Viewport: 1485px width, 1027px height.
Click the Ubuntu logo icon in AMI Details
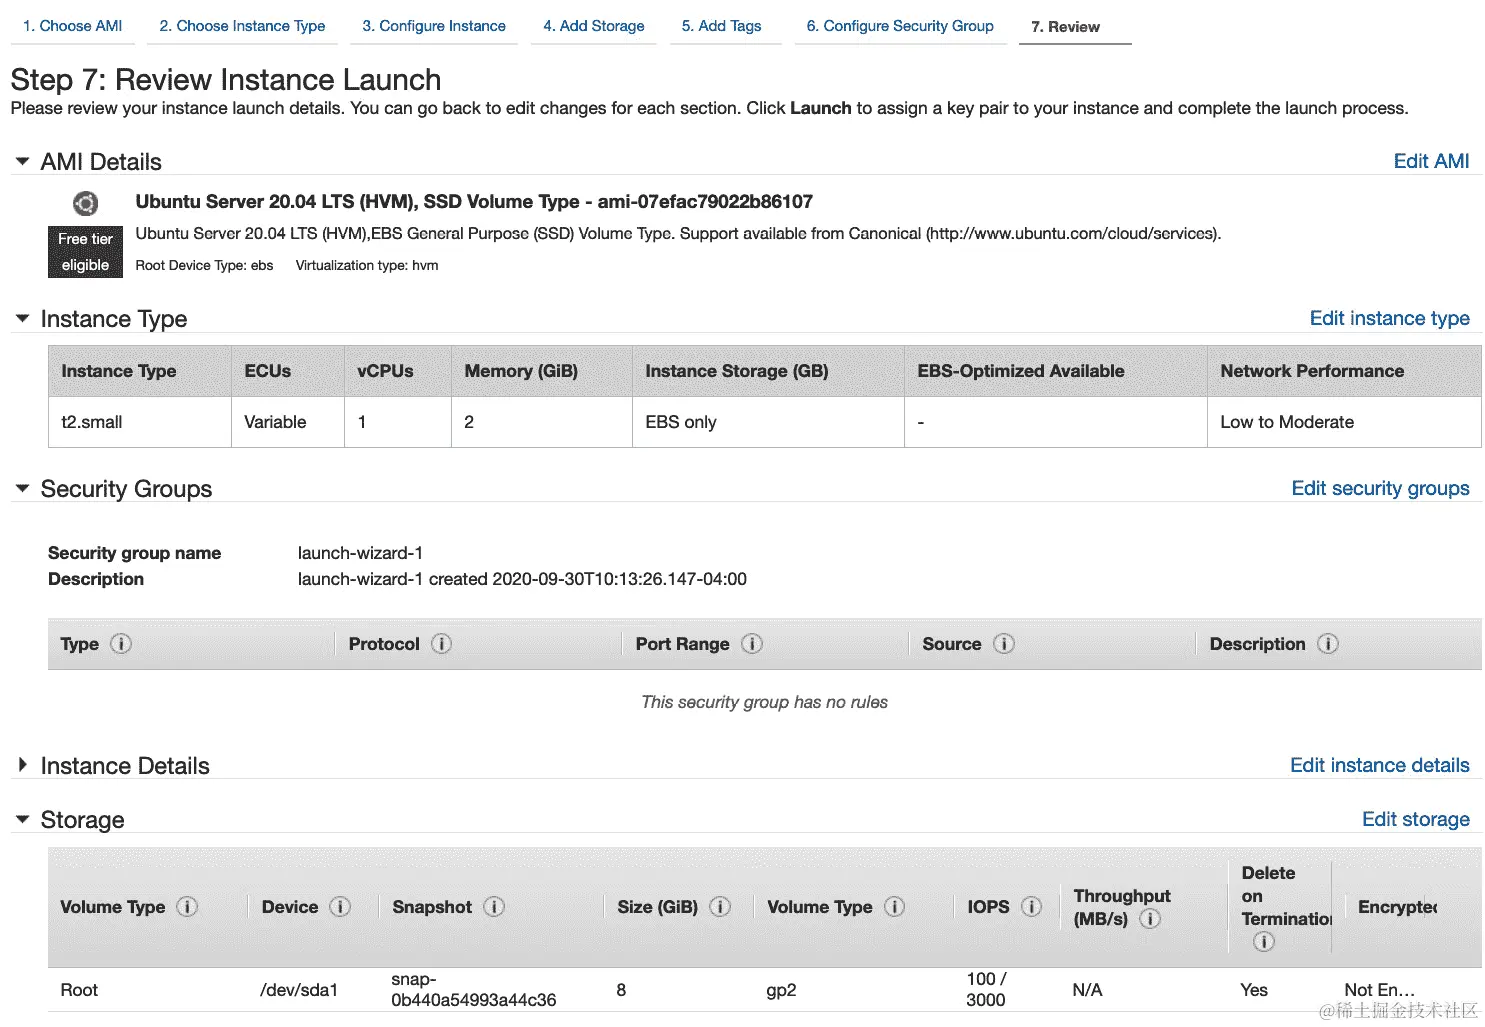tap(86, 204)
